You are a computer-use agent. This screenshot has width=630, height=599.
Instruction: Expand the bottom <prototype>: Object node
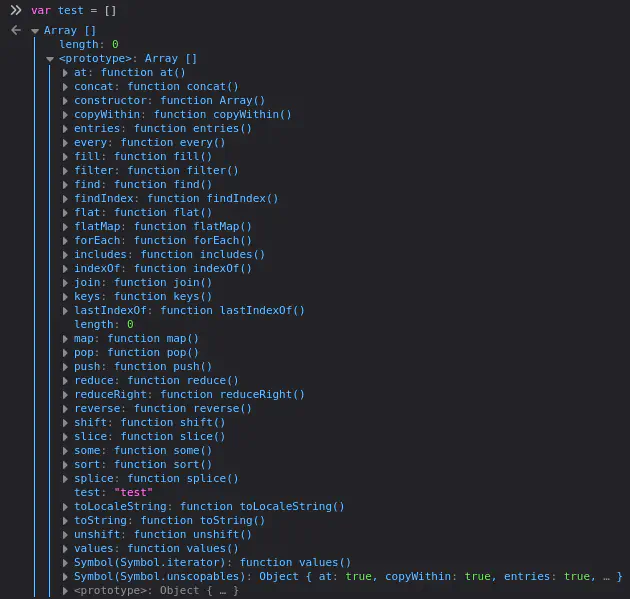(66, 591)
